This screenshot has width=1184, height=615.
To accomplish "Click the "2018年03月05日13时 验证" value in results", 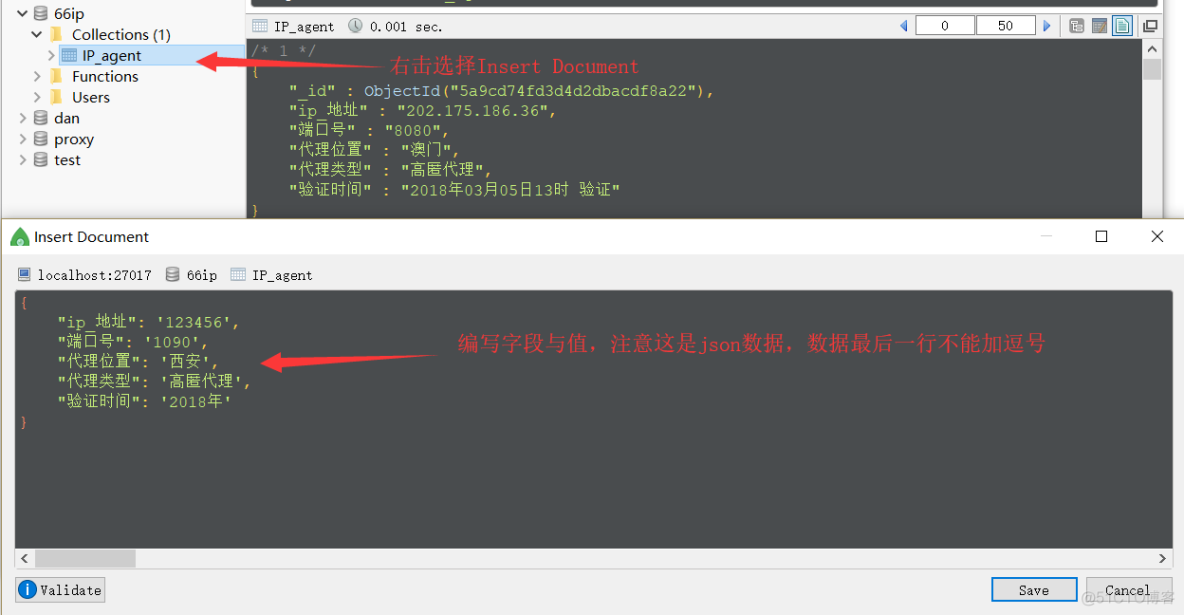I will click(510, 190).
